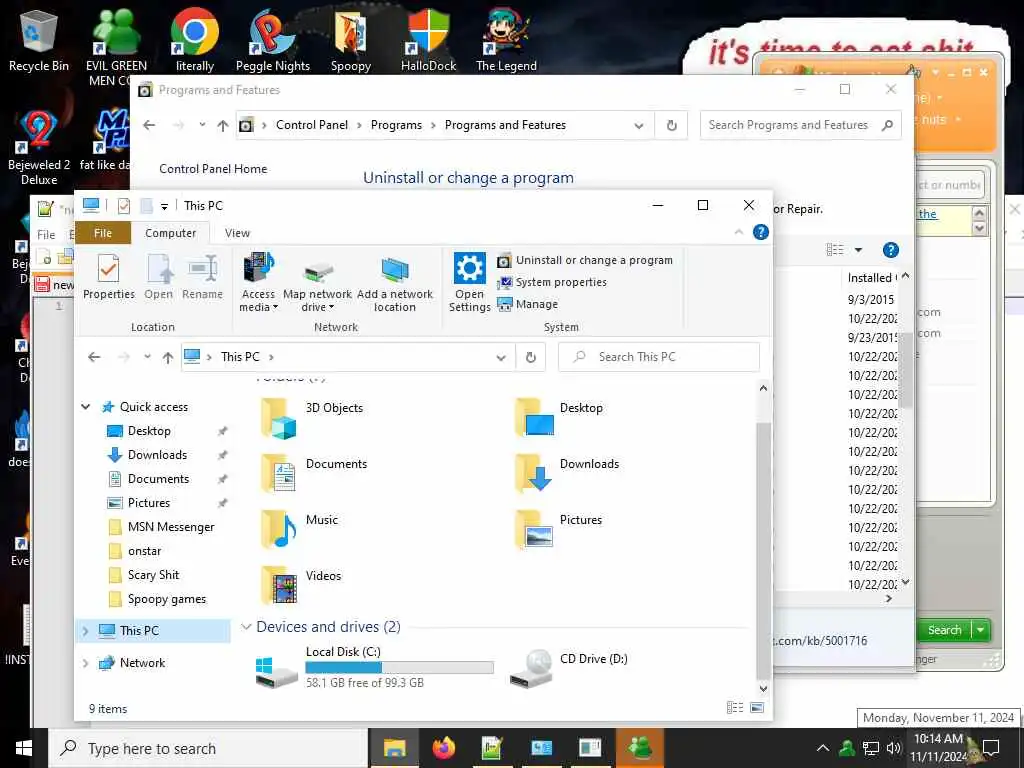The image size is (1024, 768).
Task: Switch to the Computer ribbon tab
Action: pyautogui.click(x=170, y=233)
